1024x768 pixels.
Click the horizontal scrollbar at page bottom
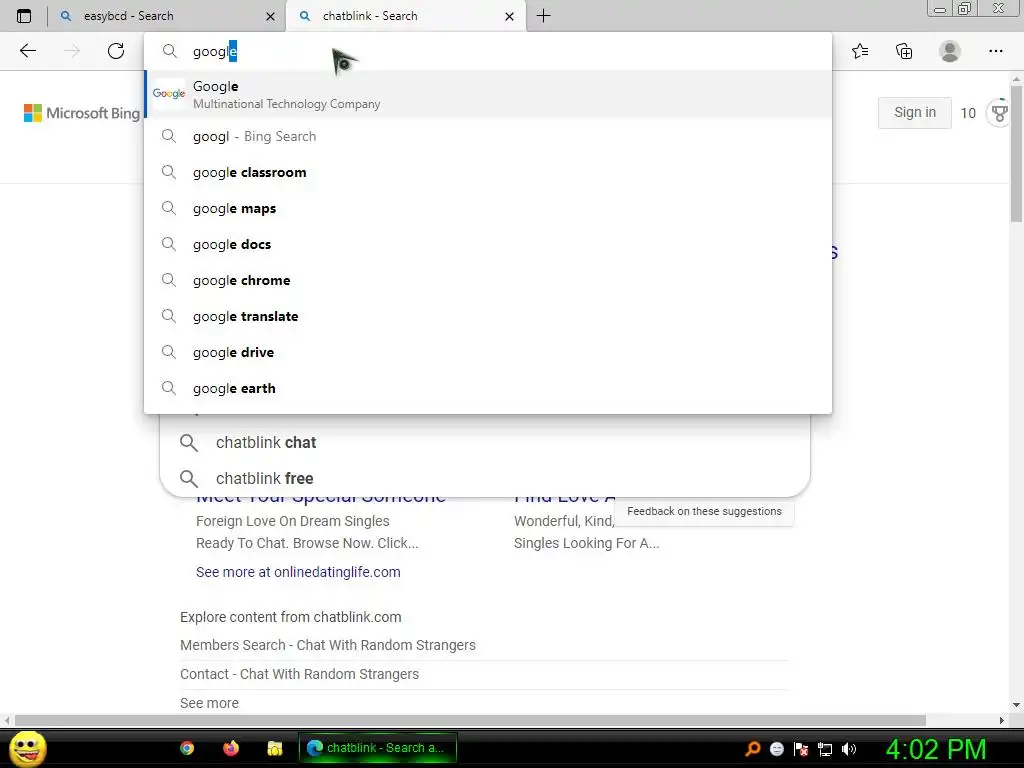click(x=470, y=720)
